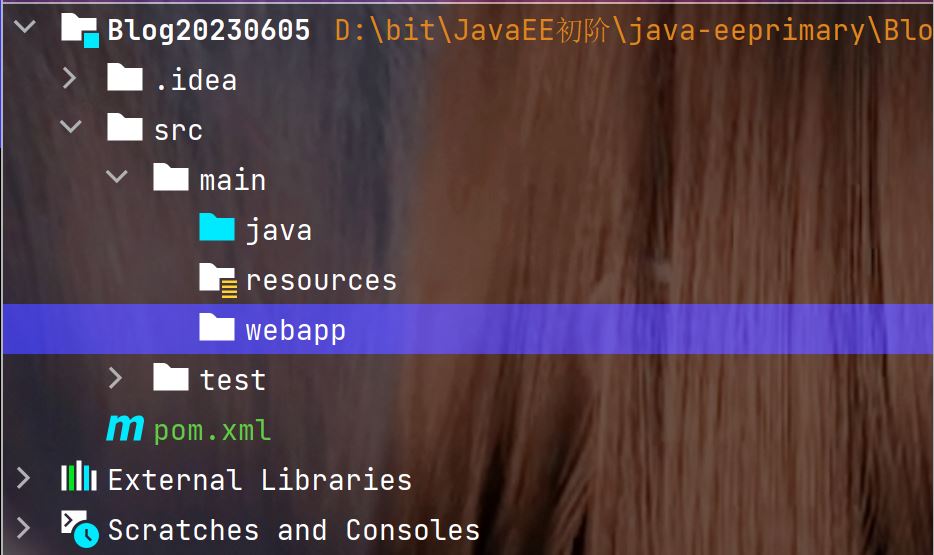Expand the .idea folder chevron
The height and width of the screenshot is (555, 934).
70,78
